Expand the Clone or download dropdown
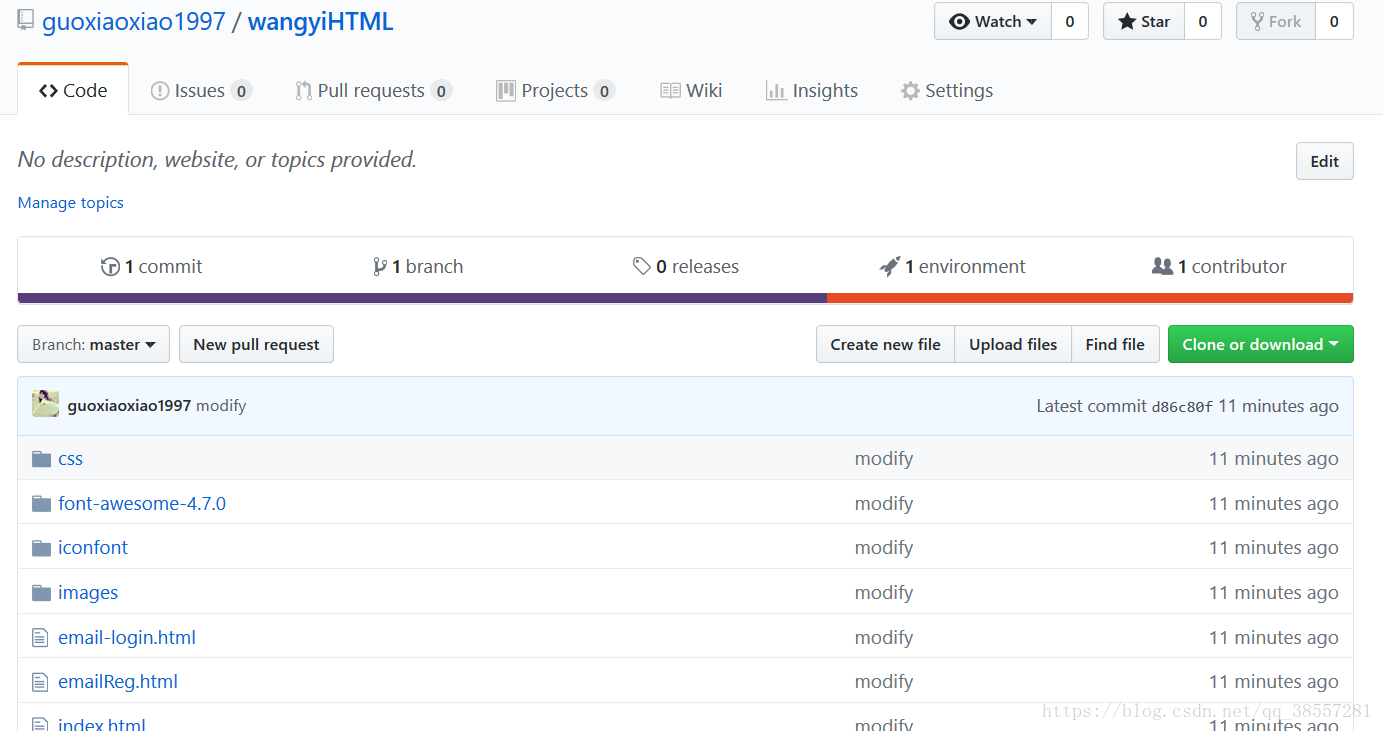 [1260, 344]
